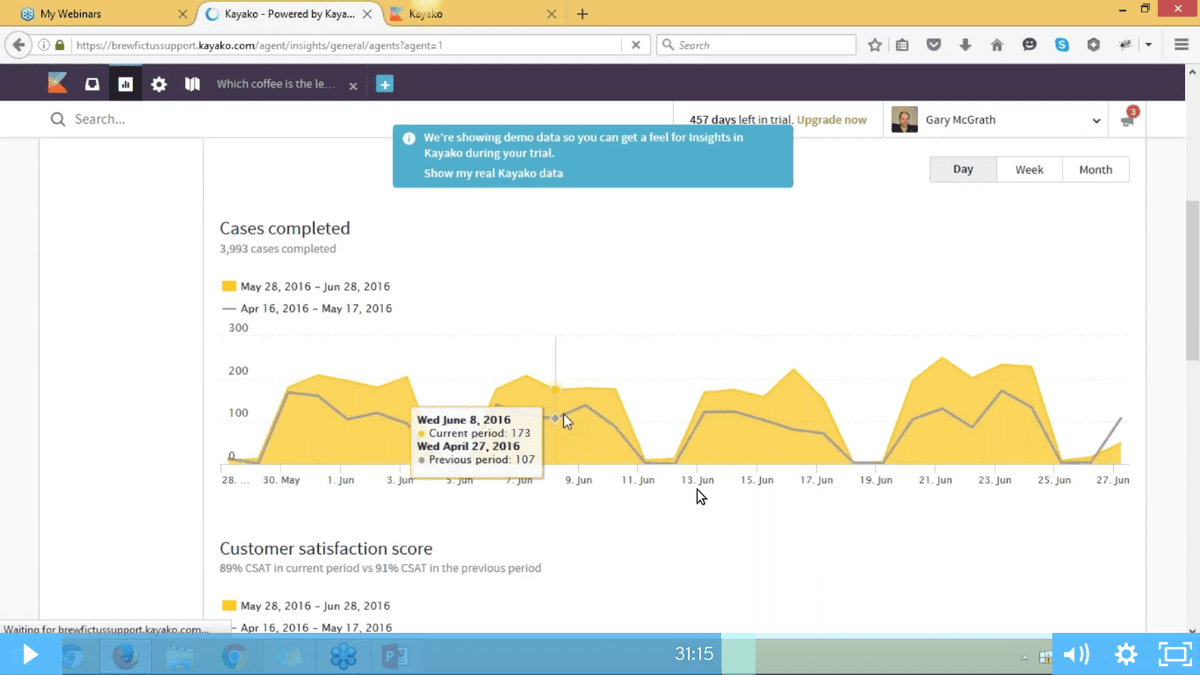The height and width of the screenshot is (675, 1200).
Task: Switch chart interval to Month
Action: pos(1095,170)
